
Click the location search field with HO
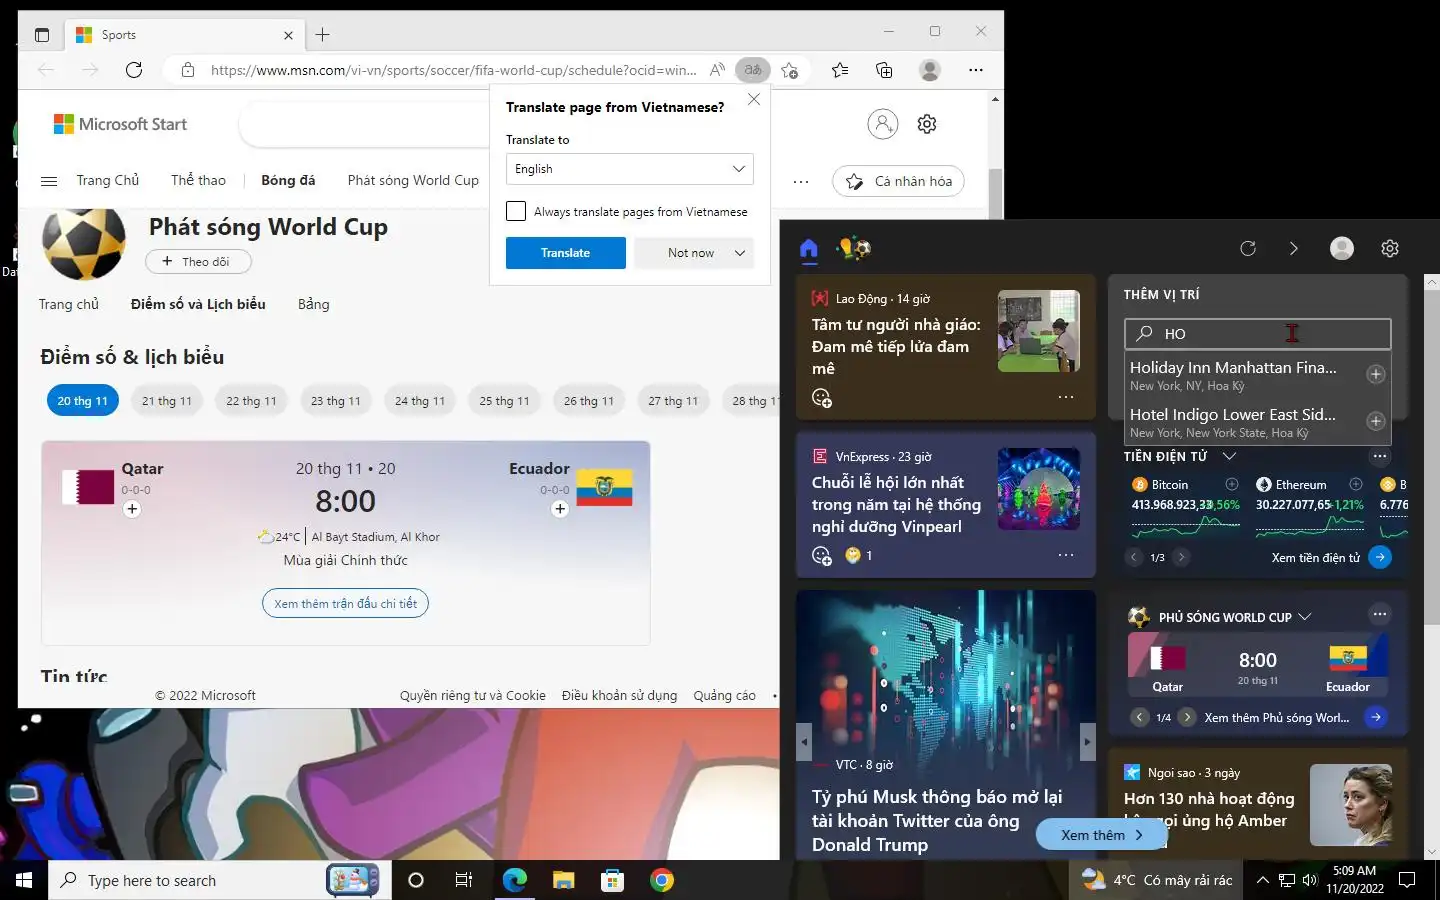click(x=1258, y=333)
